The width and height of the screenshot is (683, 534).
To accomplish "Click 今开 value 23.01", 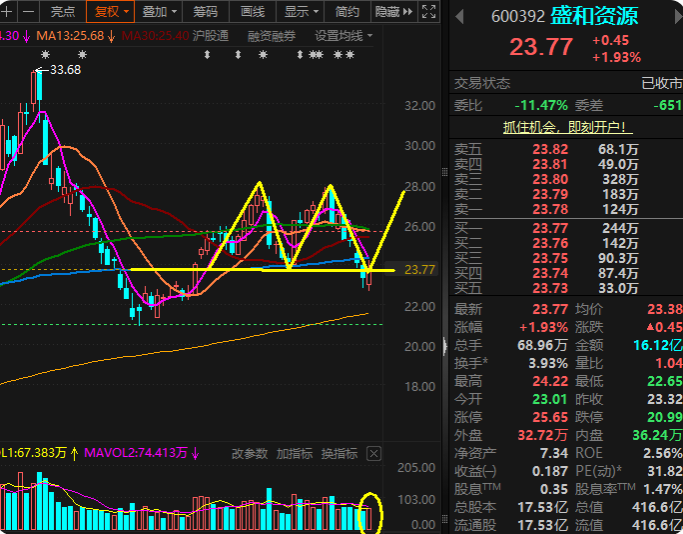I will click(x=550, y=399).
